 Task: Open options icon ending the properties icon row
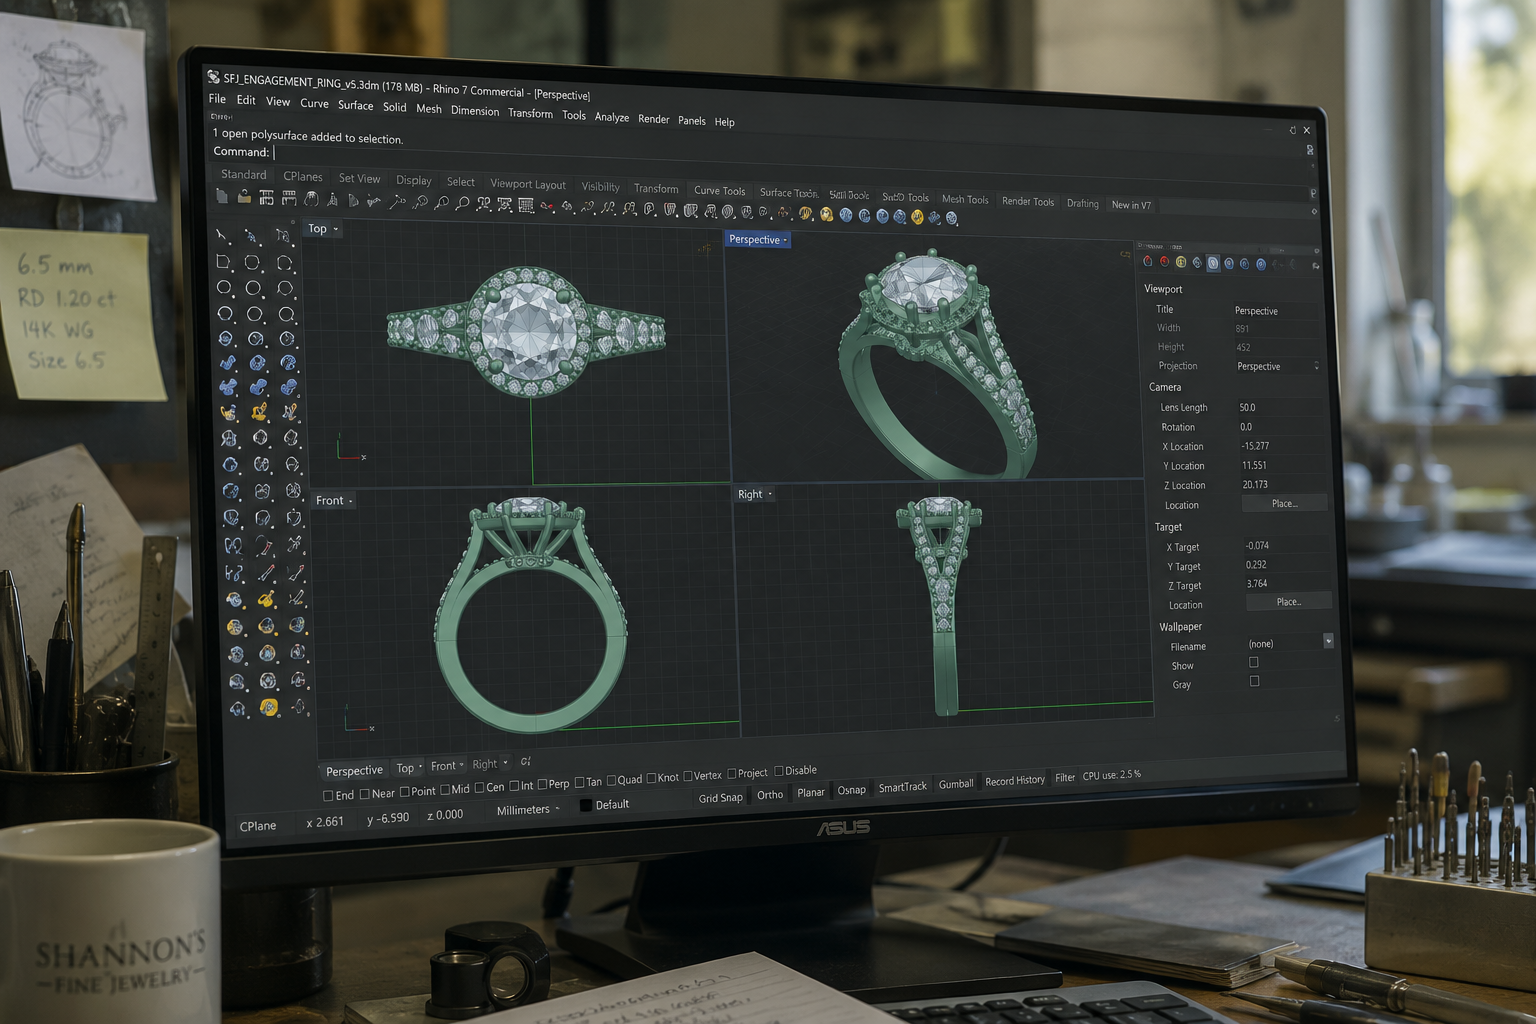tap(1315, 266)
